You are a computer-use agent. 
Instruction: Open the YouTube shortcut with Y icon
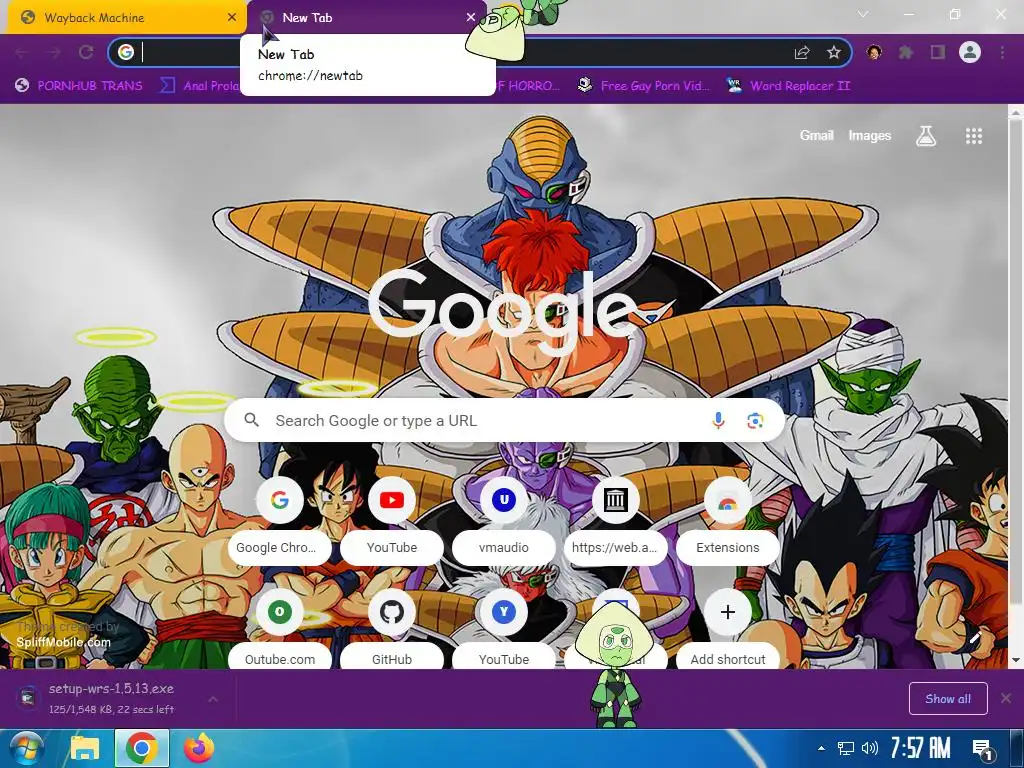coord(504,630)
